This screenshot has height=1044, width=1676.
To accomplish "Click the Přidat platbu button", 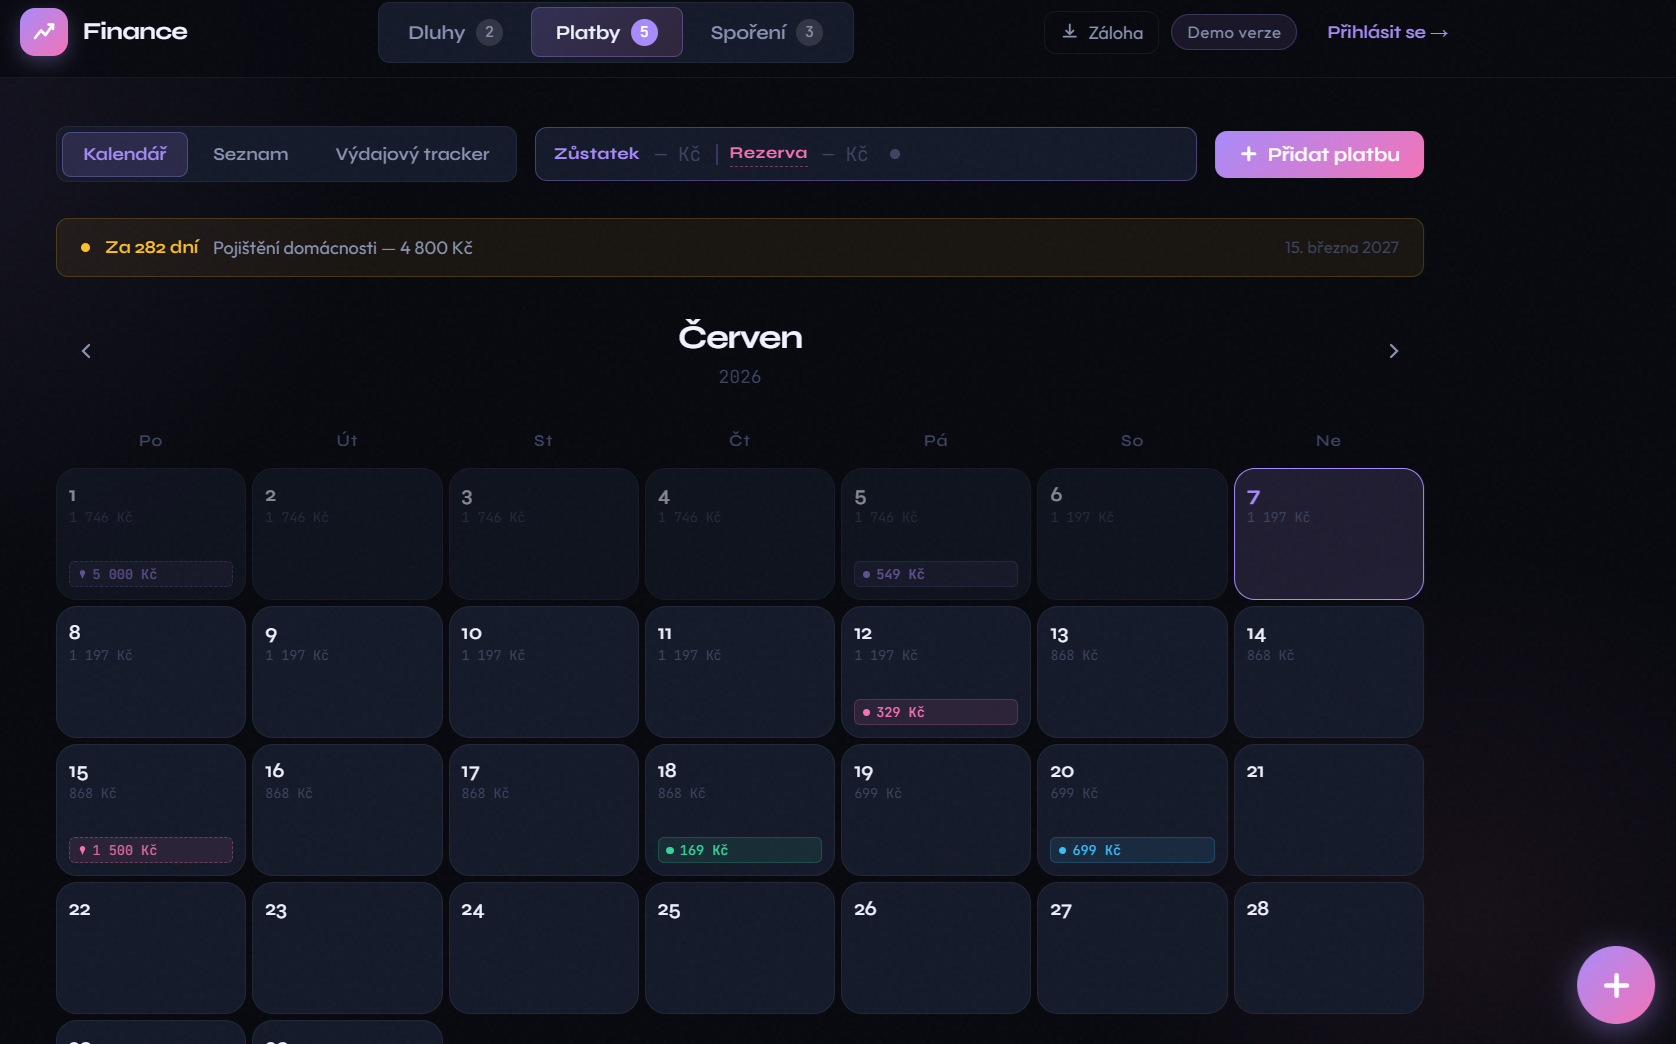I will [1319, 154].
